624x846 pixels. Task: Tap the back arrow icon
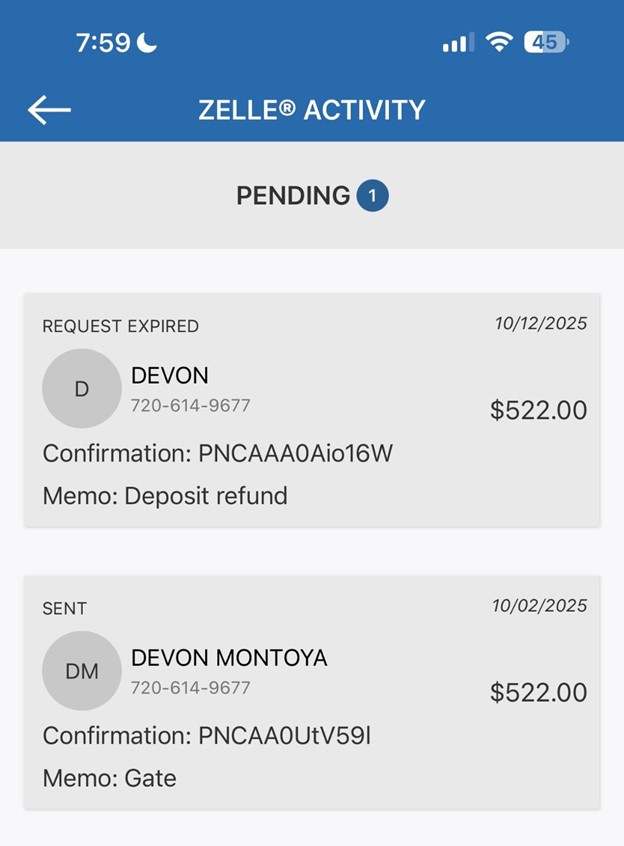pos(49,109)
